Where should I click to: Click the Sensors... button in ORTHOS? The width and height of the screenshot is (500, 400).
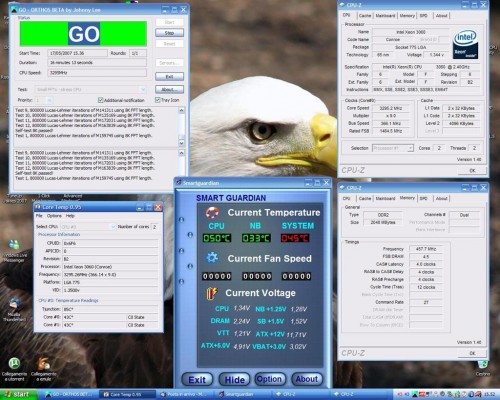tap(169, 63)
